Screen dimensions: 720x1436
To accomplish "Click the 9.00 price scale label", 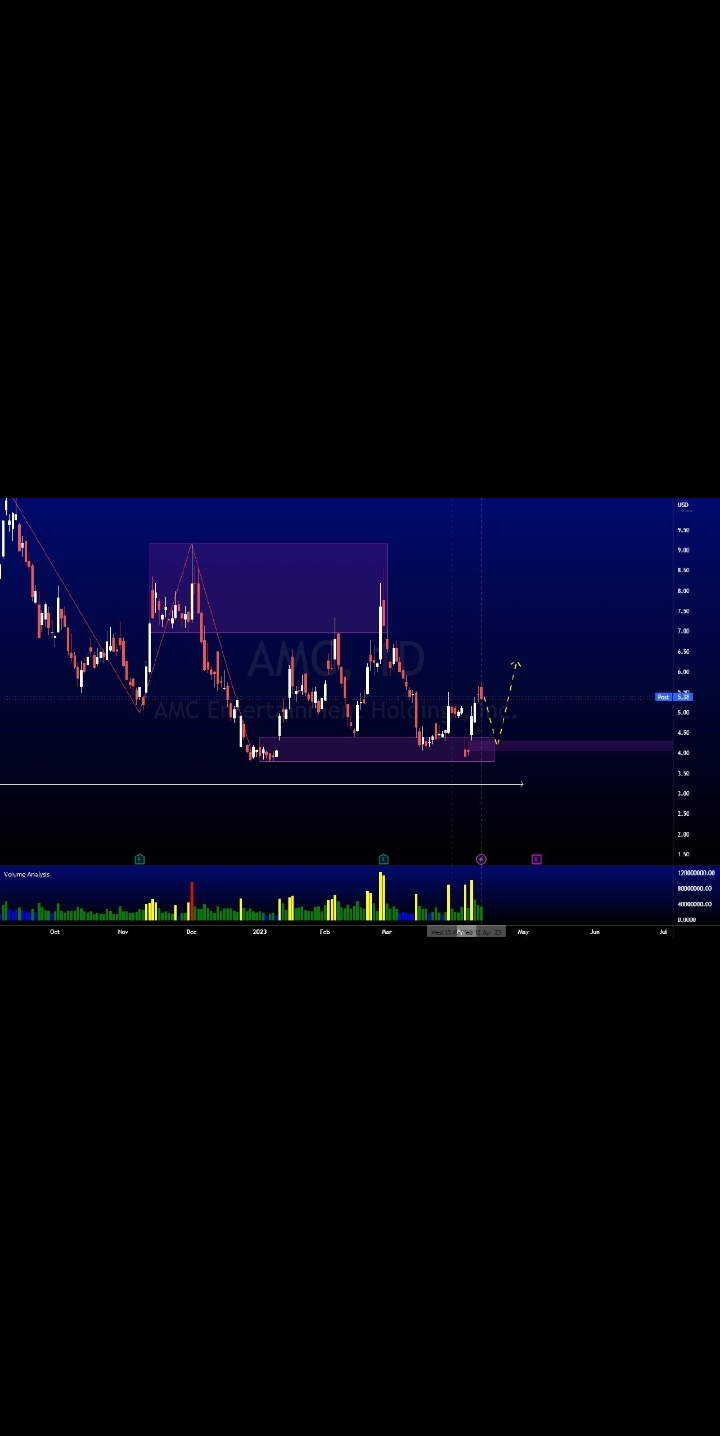I will pos(683,550).
